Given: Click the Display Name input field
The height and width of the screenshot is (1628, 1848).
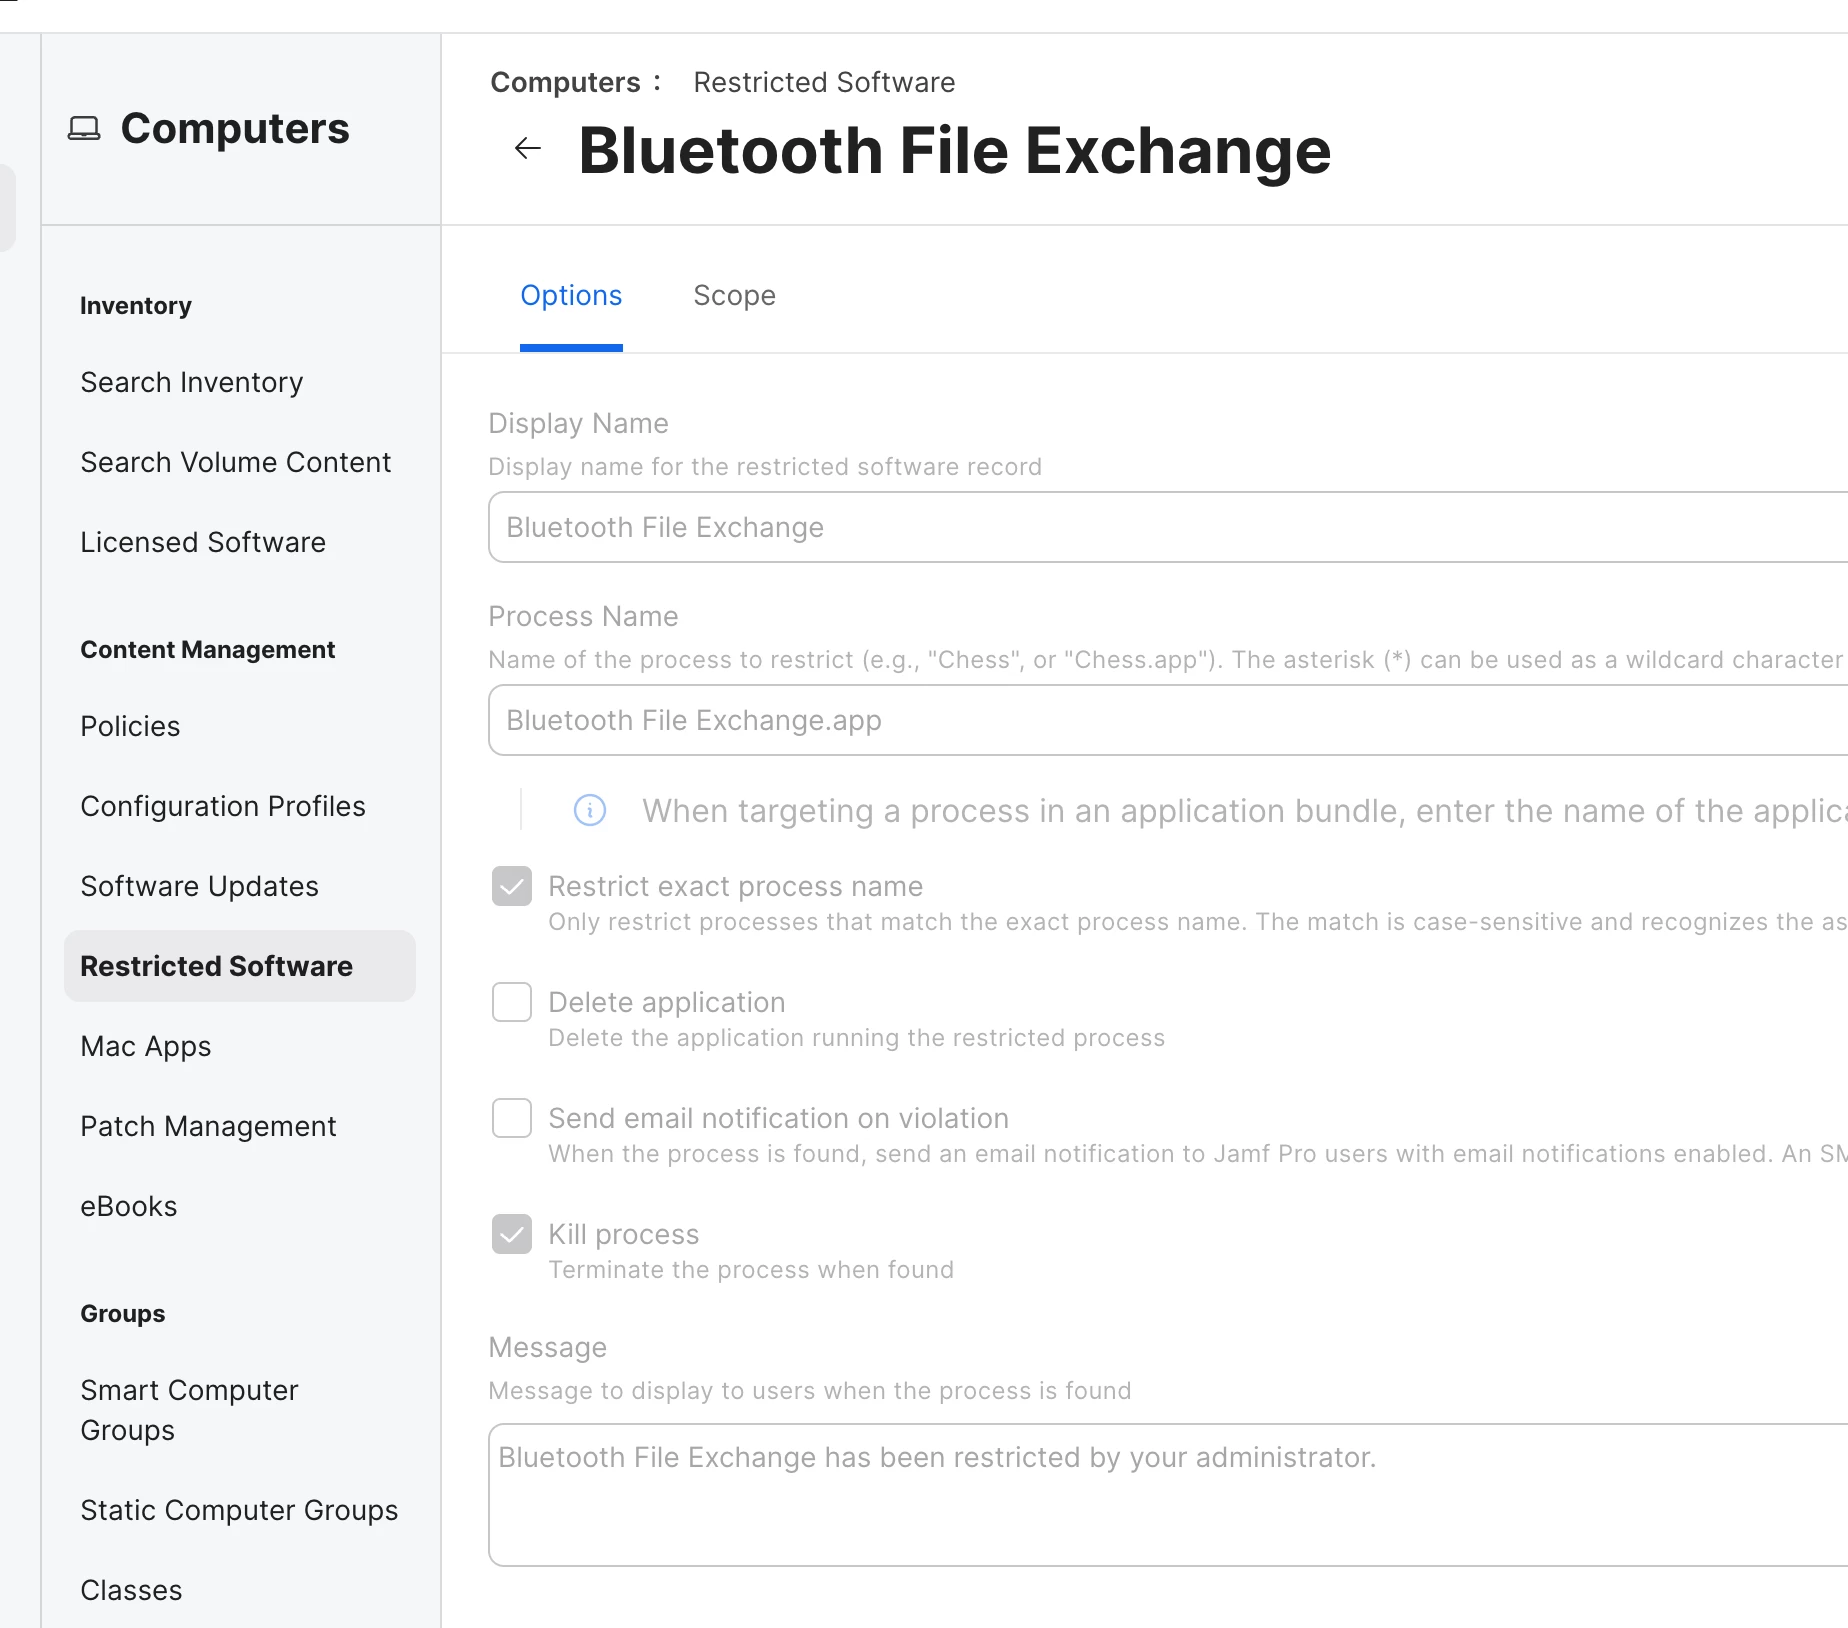Looking at the screenshot, I should tap(1168, 527).
